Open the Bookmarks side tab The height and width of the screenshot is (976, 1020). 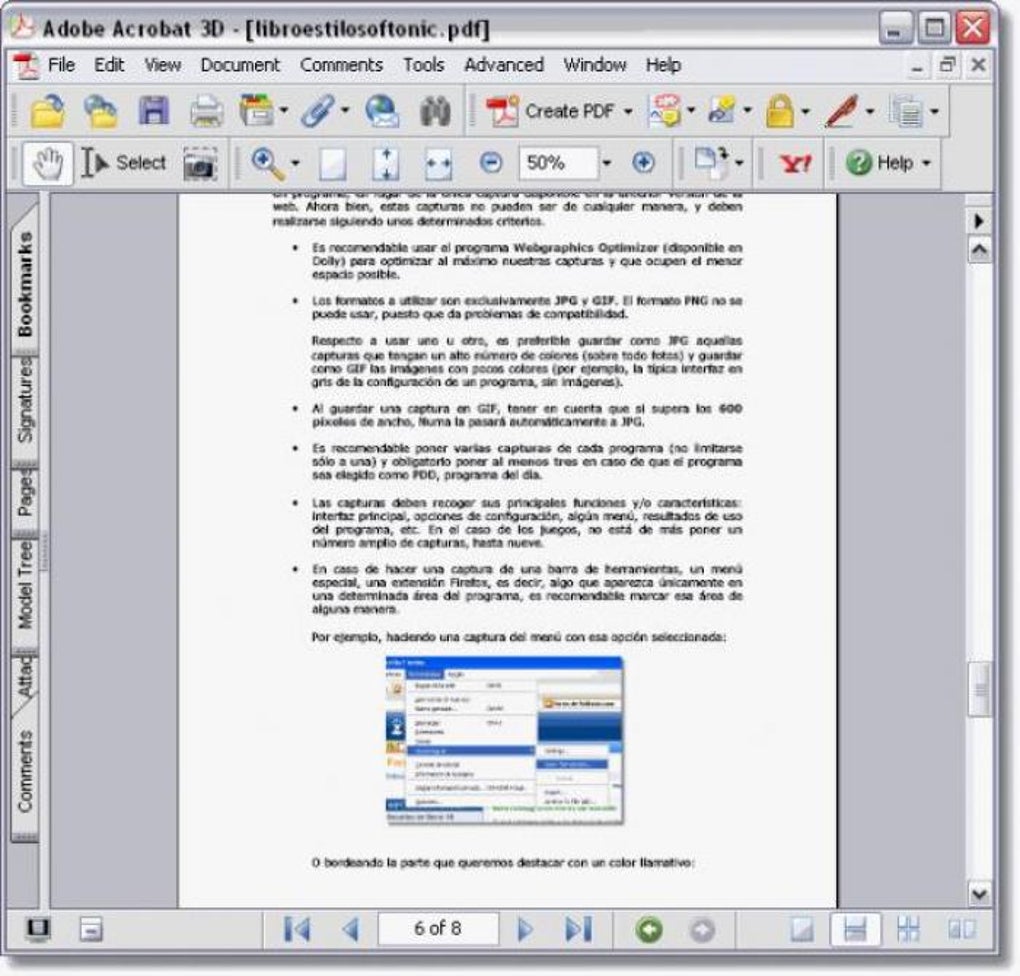[25, 284]
